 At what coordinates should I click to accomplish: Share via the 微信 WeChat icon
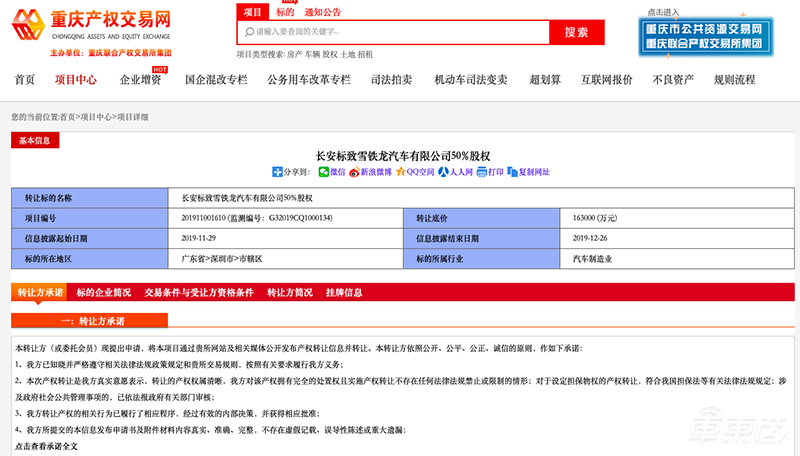point(323,172)
